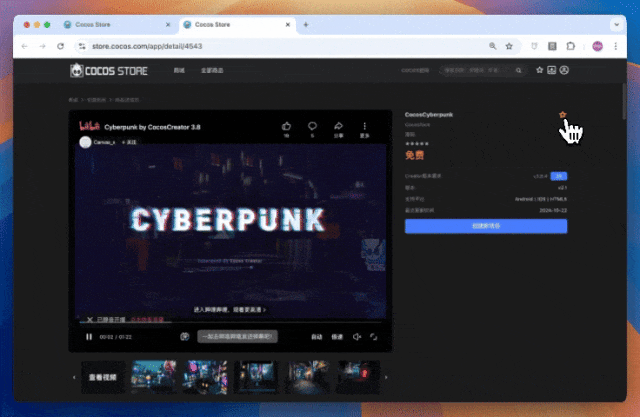
Task: Click the uploader avatar under the video title
Action: click(x=85, y=142)
